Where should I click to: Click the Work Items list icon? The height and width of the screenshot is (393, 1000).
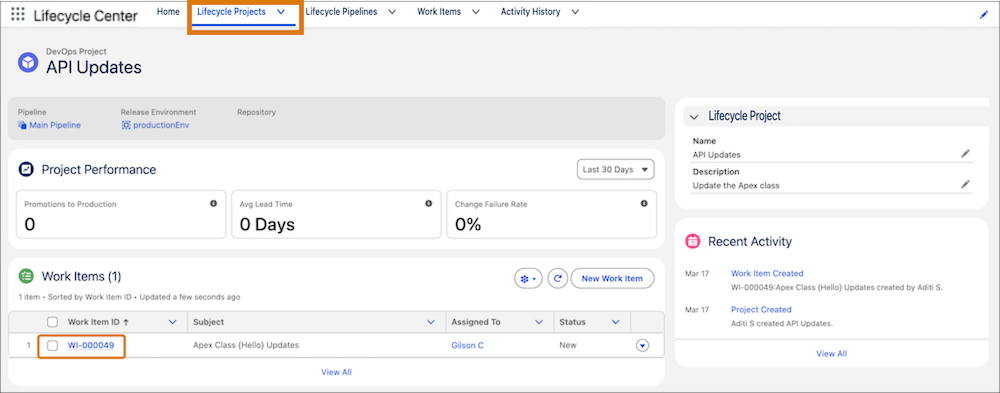[x=26, y=276]
